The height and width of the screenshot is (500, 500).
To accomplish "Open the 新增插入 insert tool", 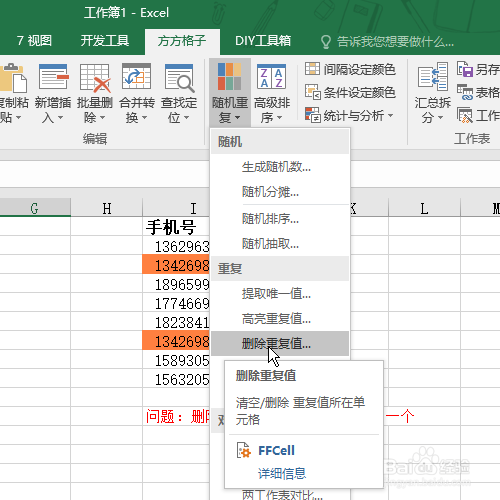I will coord(53,93).
